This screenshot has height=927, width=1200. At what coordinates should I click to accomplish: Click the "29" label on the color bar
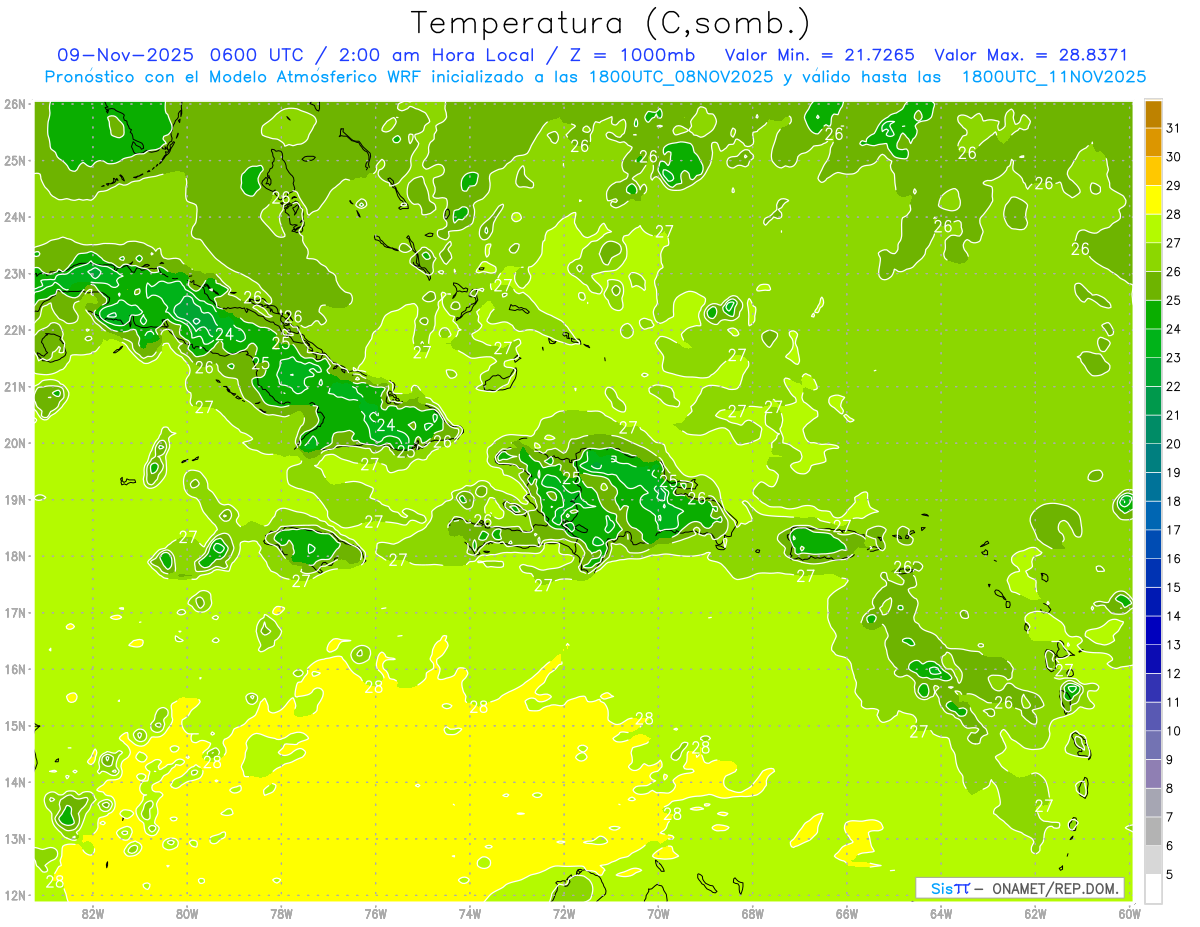pos(1173,185)
